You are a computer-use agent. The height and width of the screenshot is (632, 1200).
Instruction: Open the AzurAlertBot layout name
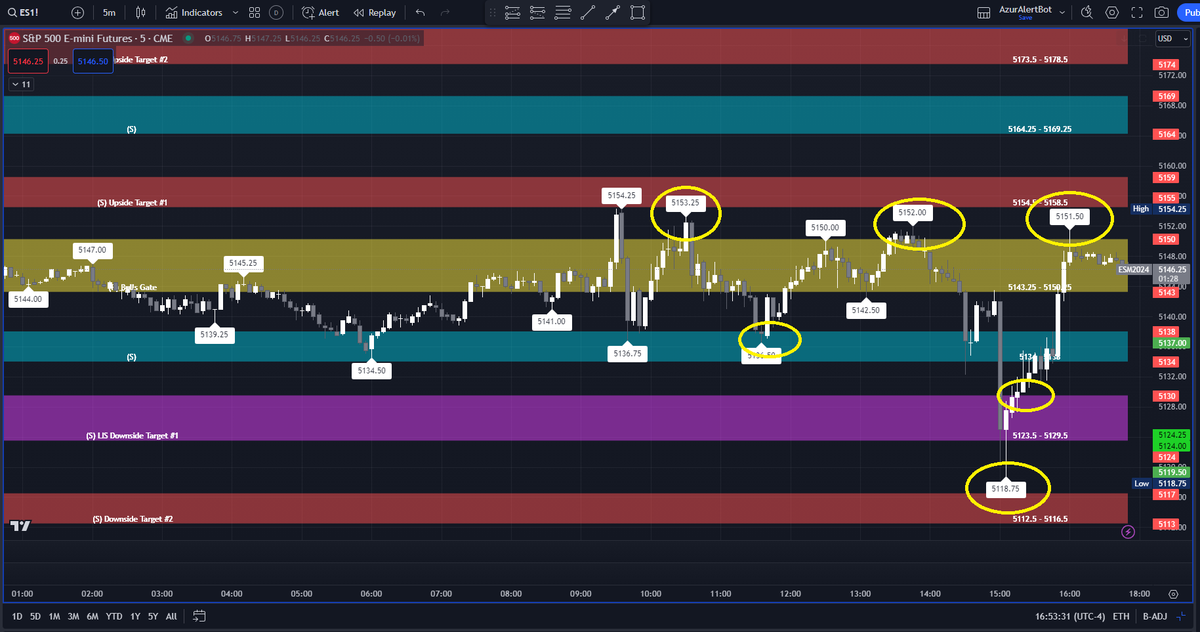pyautogui.click(x=1026, y=9)
